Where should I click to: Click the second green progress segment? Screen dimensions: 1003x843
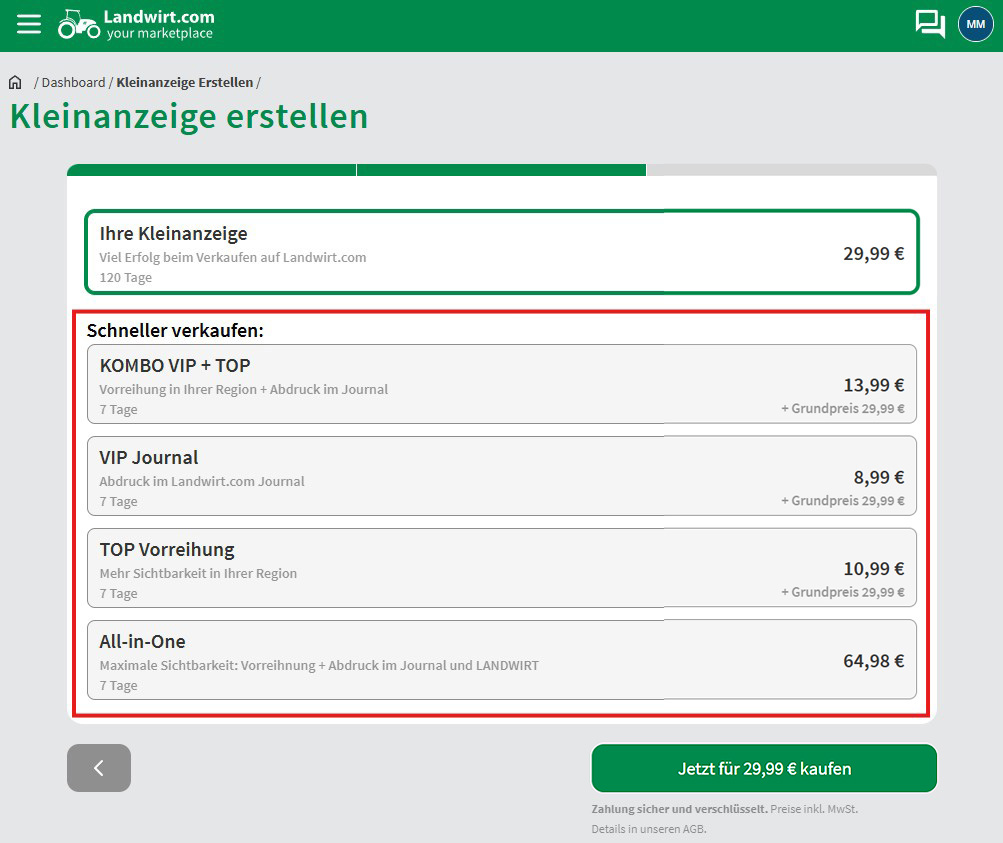pos(502,170)
